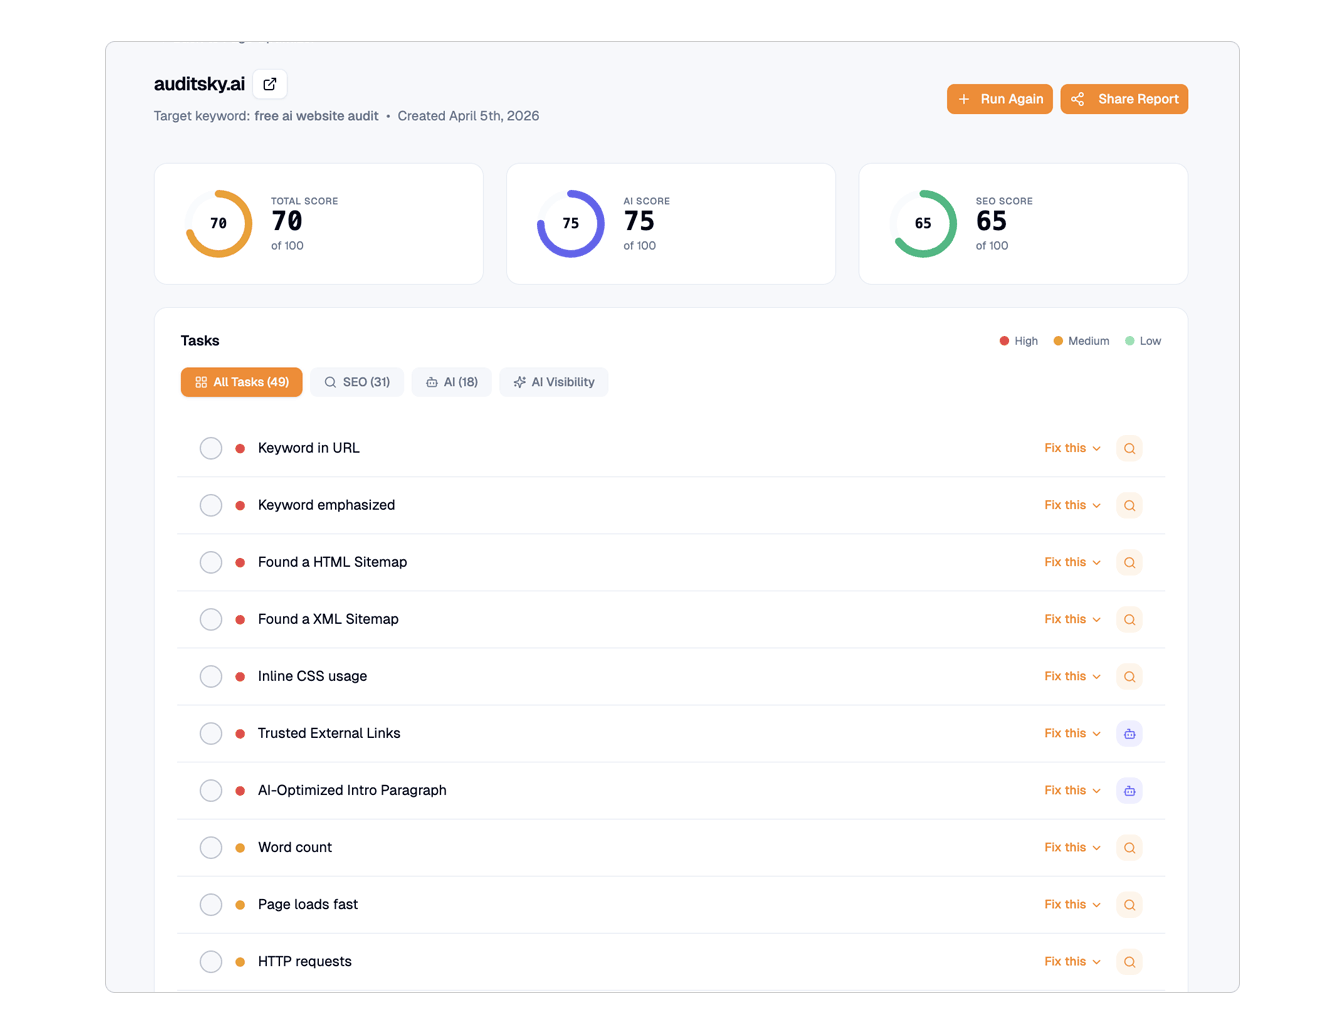Switch to the SEO (31) filter tab
The height and width of the screenshot is (1025, 1319).
(356, 381)
